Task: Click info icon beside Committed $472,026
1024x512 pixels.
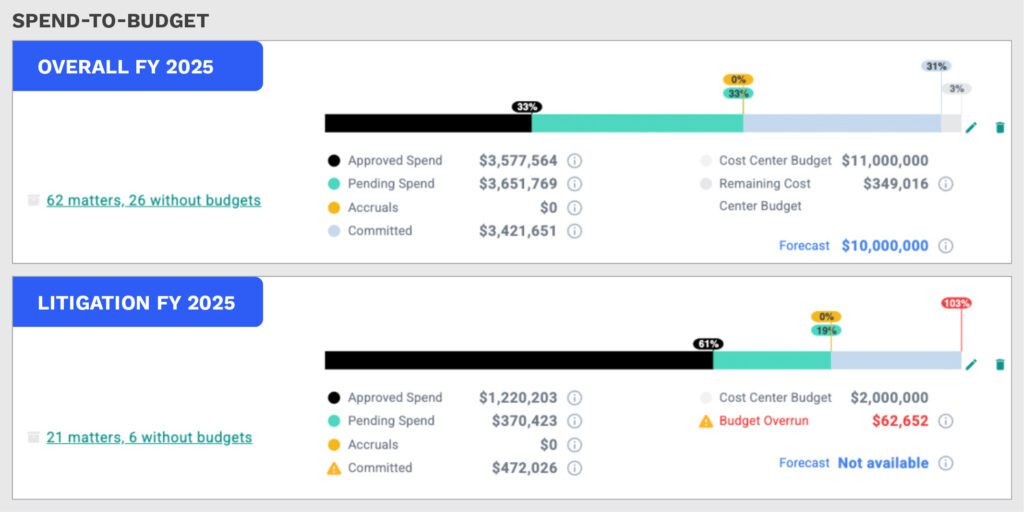Action: [575, 468]
